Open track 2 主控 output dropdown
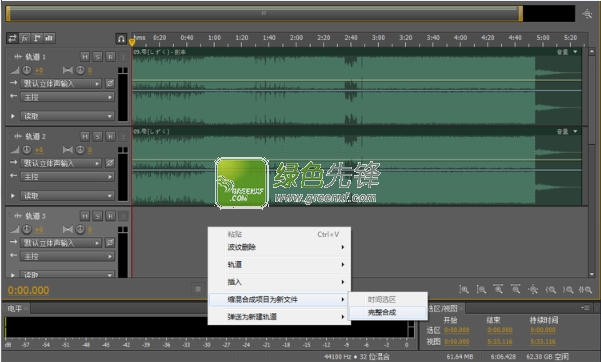 68,177
